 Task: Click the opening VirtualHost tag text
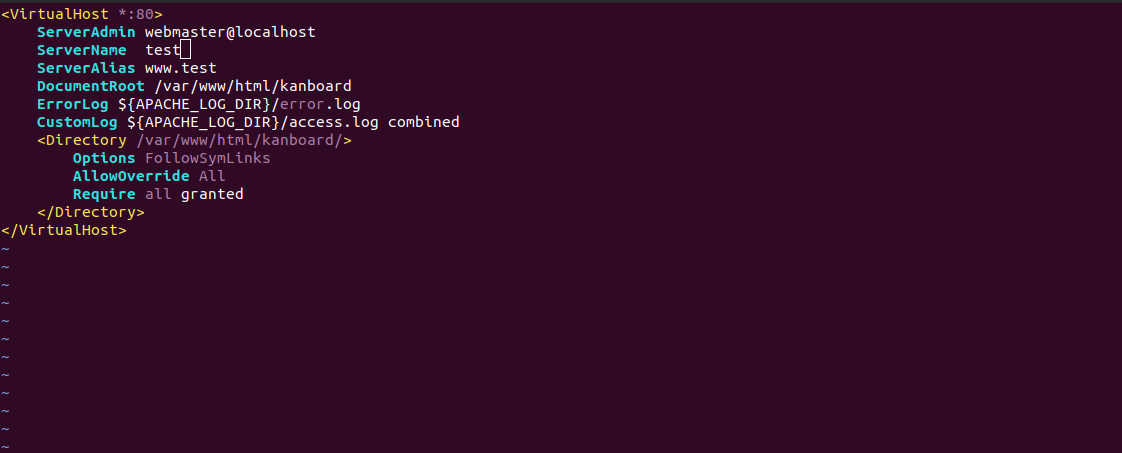pos(82,14)
